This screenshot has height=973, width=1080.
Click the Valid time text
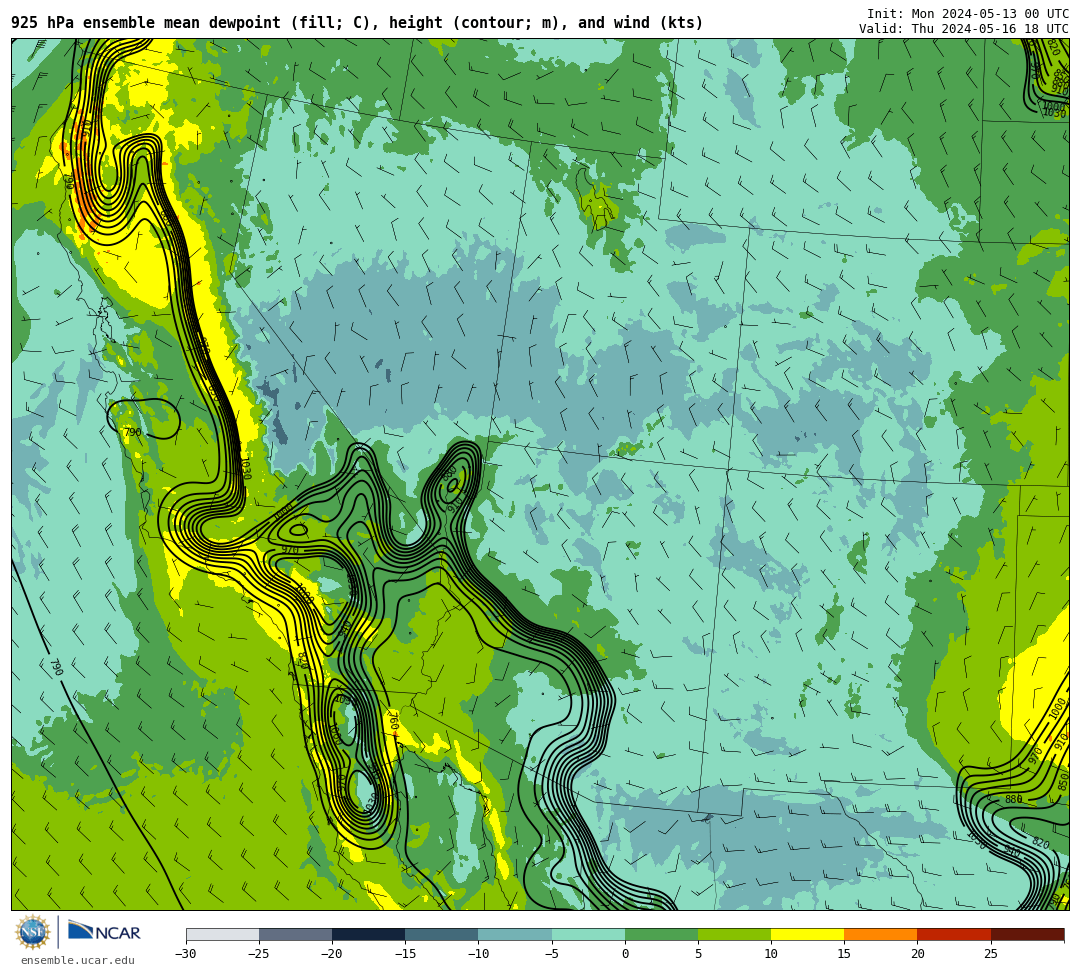(x=964, y=28)
